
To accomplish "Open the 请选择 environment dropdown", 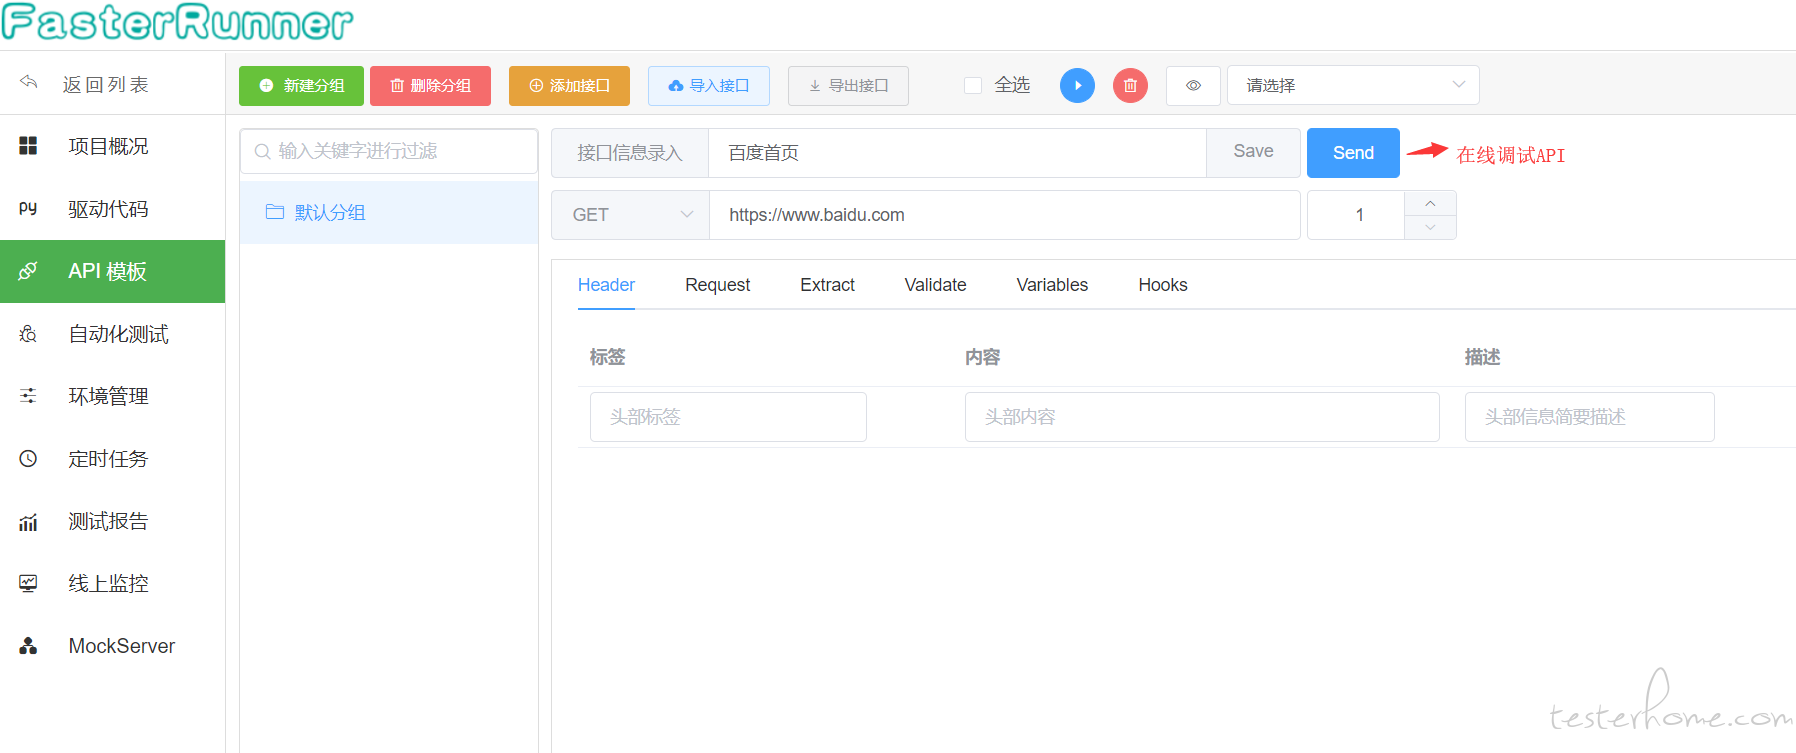I will 1353,85.
